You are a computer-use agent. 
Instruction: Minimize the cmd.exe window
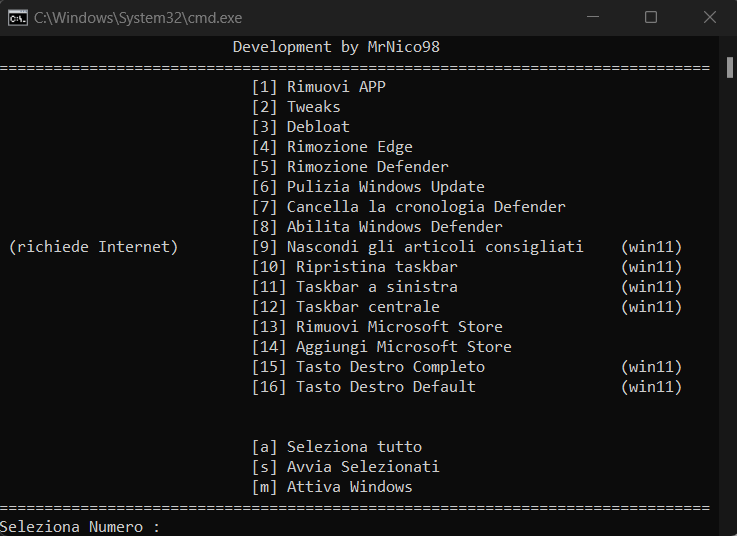(596, 18)
